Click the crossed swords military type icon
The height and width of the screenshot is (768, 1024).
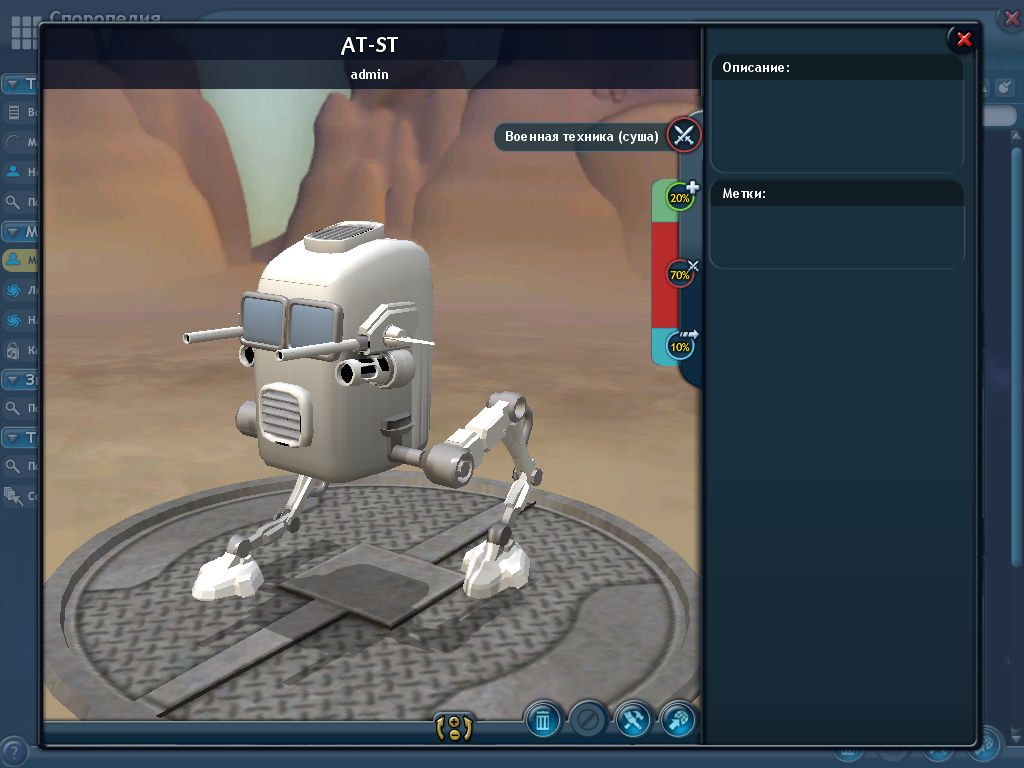pyautogui.click(x=684, y=136)
